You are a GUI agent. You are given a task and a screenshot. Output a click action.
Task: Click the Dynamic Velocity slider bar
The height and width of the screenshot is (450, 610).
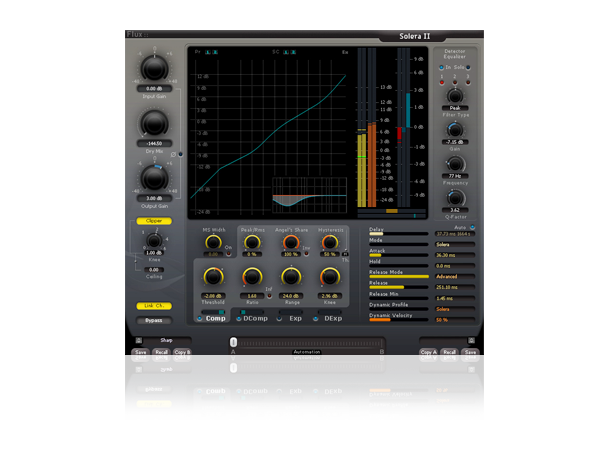click(x=398, y=320)
